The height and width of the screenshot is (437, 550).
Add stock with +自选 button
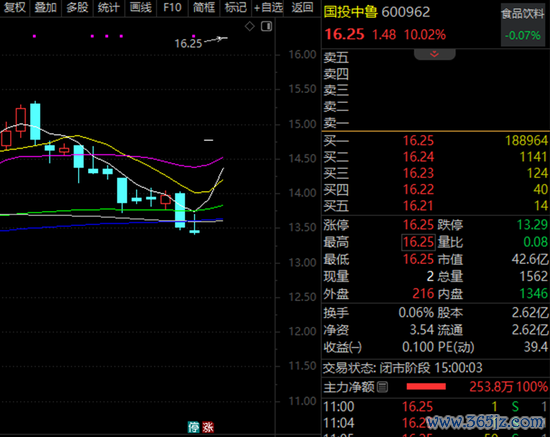pos(268,7)
